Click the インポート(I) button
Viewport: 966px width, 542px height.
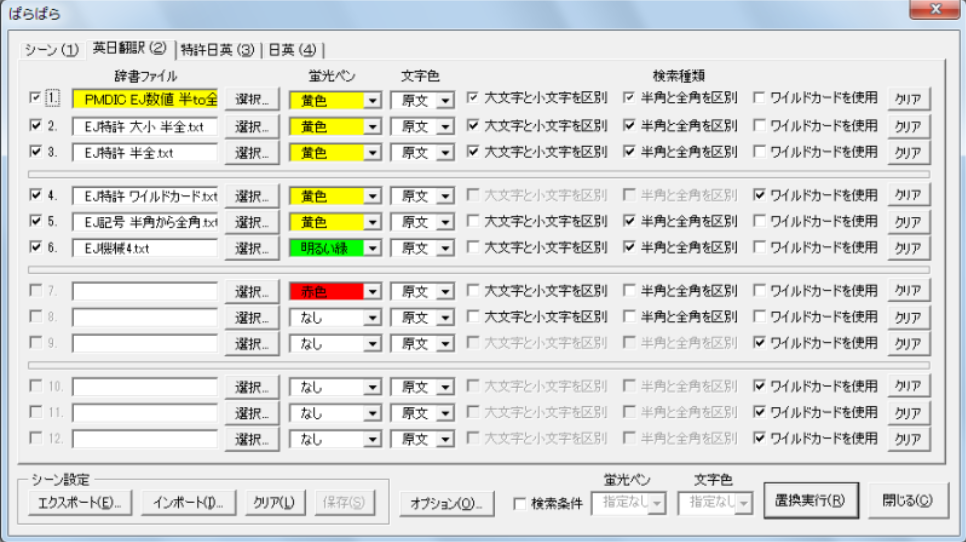[x=189, y=502]
